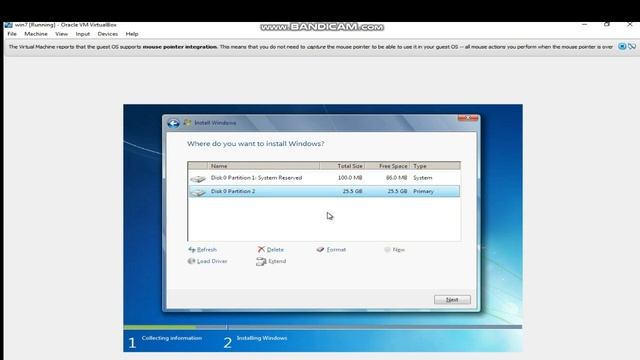This screenshot has height=360, width=640.
Task: Dismiss the mouse integration notification icon
Action: [x=632, y=47]
